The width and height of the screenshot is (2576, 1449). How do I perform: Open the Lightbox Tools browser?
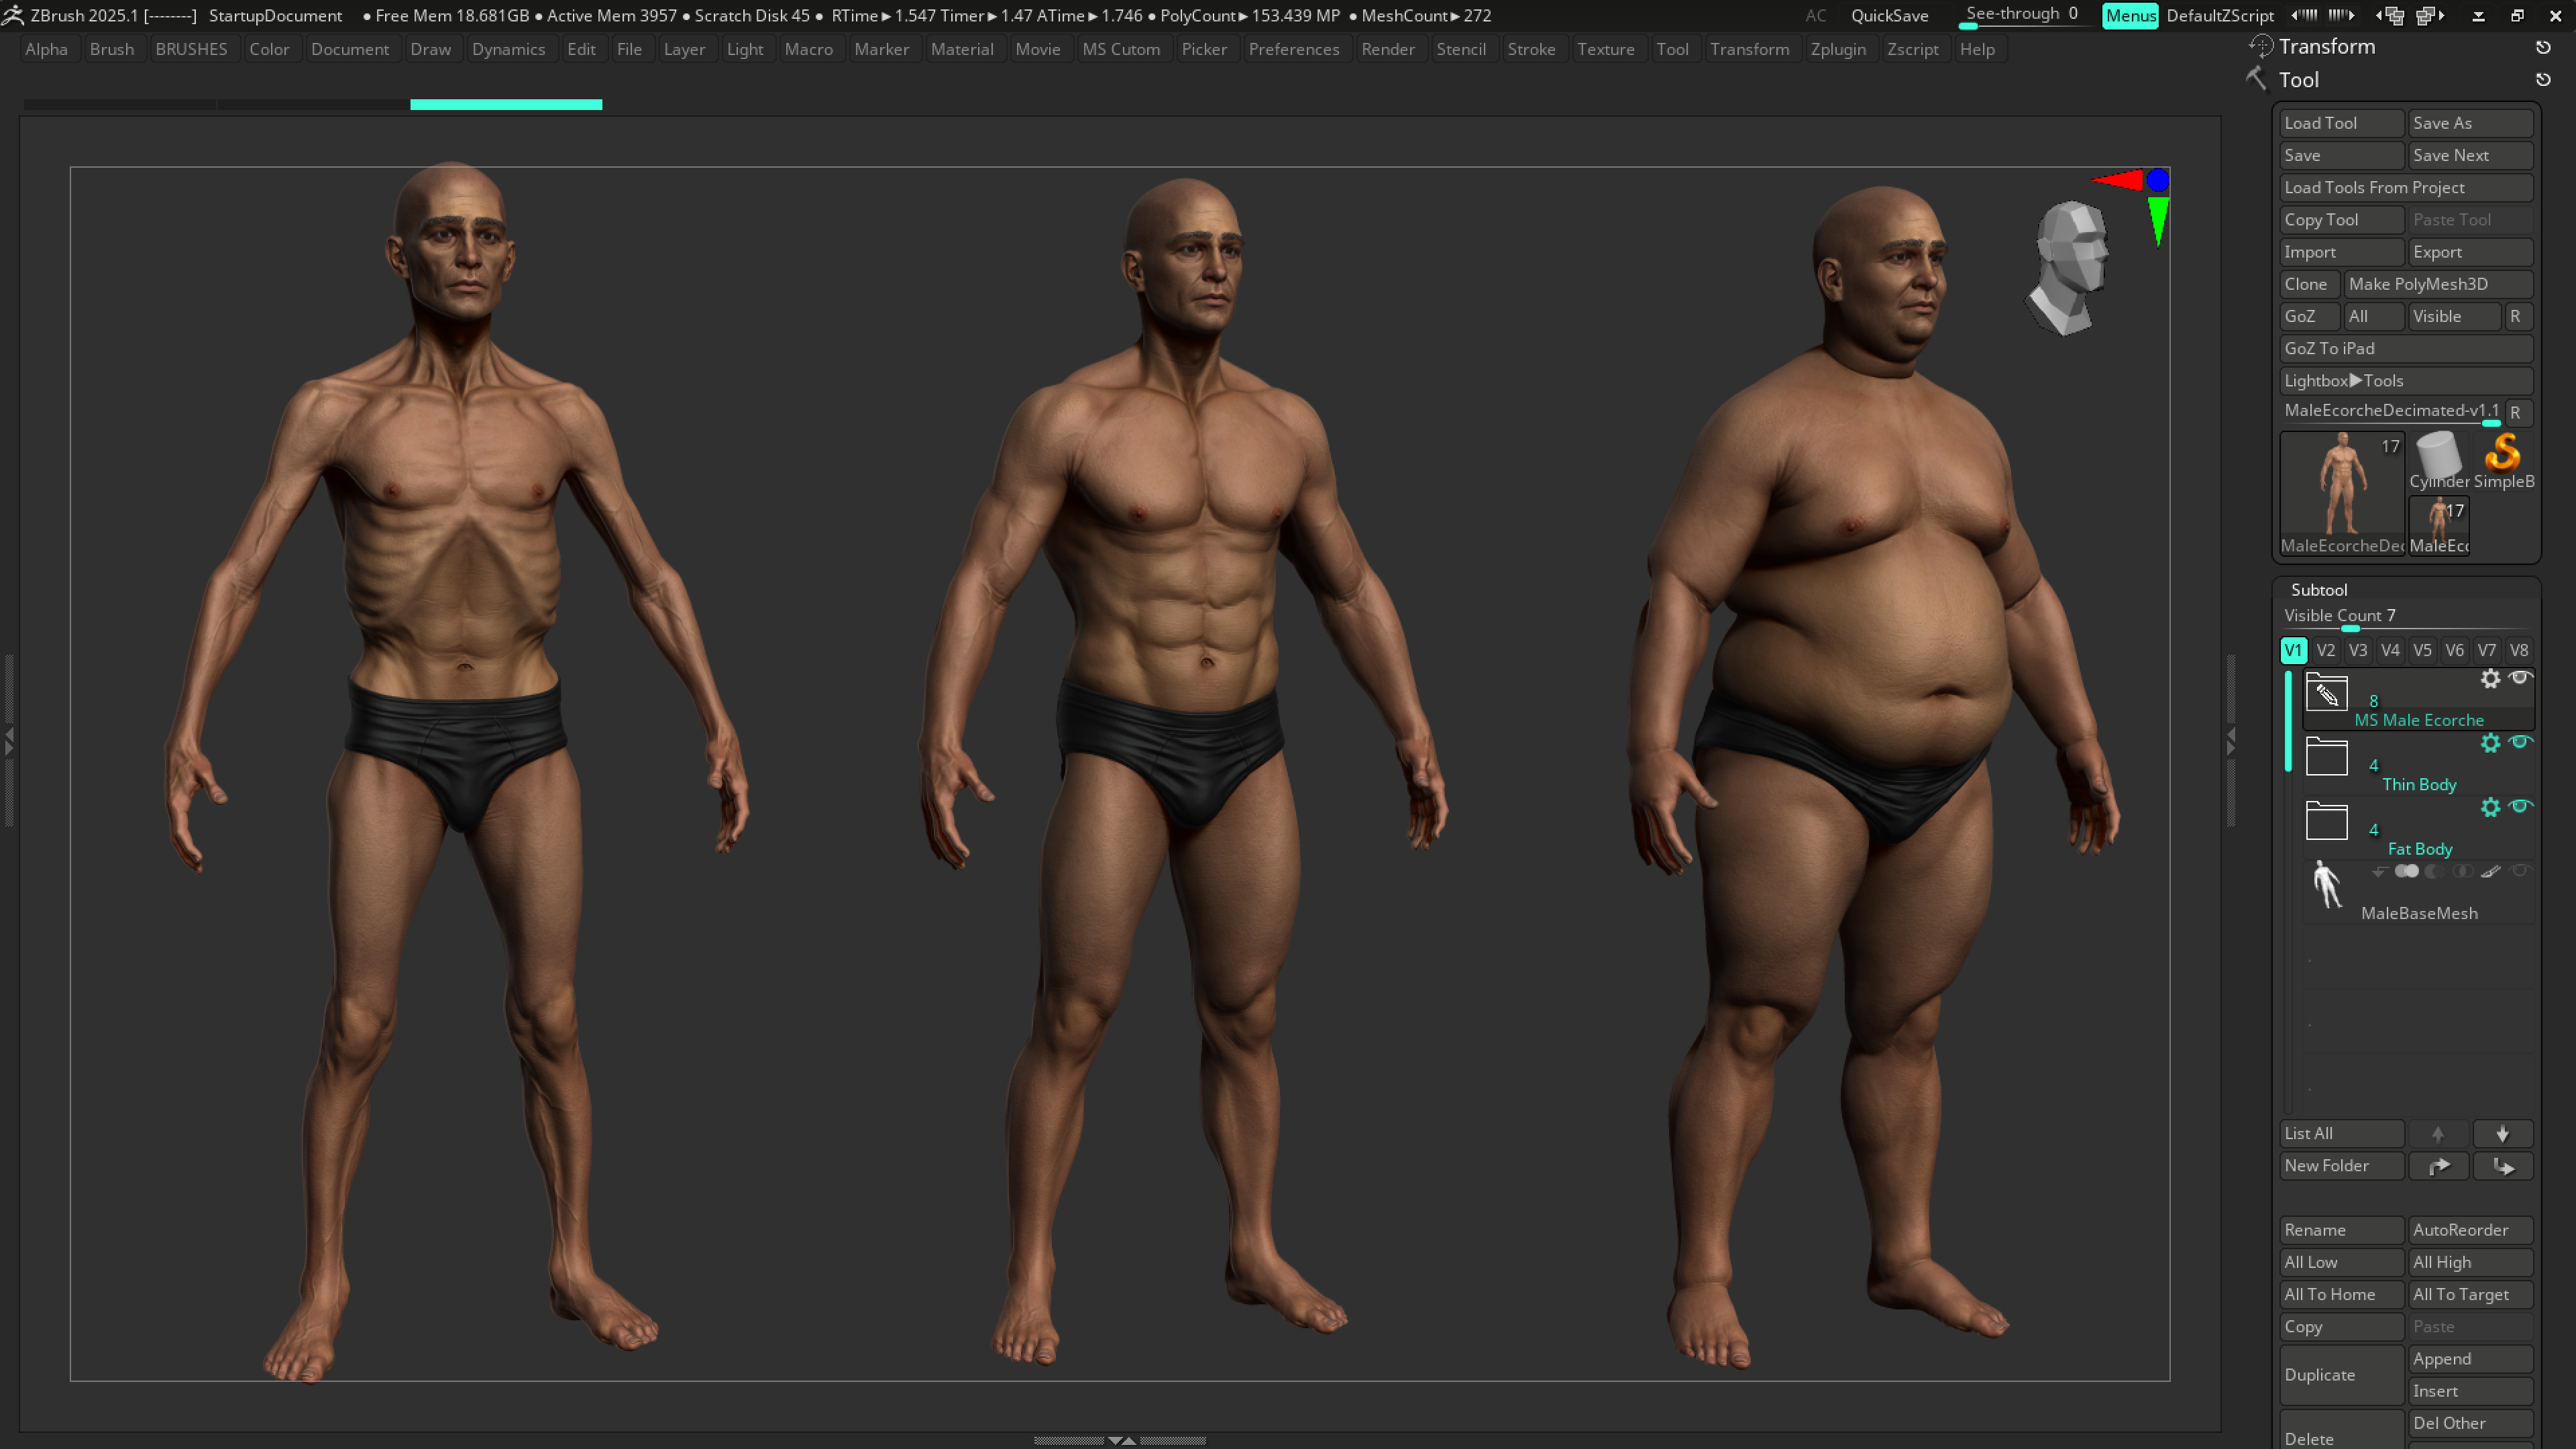2405,380
